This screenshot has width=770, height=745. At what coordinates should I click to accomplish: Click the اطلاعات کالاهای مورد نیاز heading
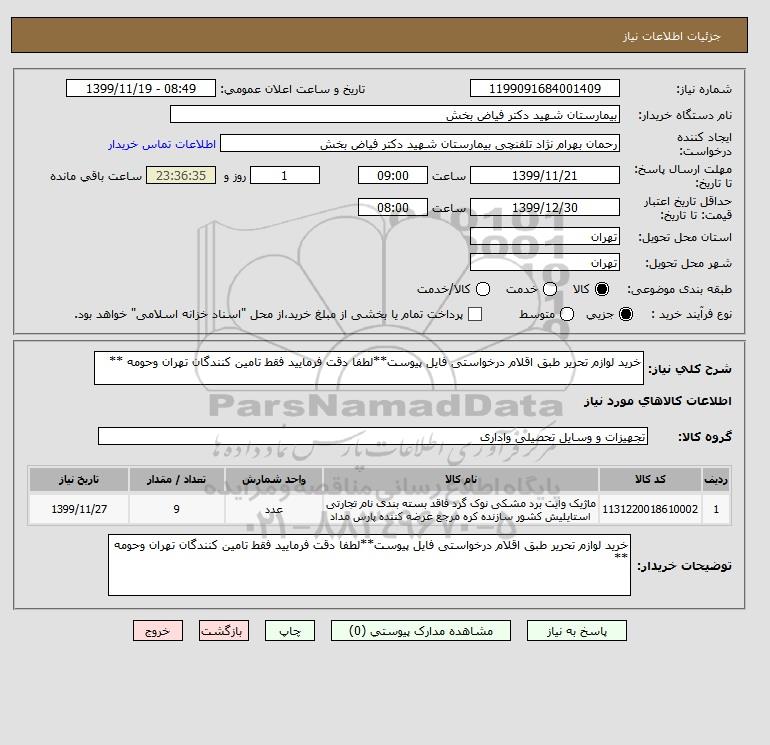tap(658, 401)
